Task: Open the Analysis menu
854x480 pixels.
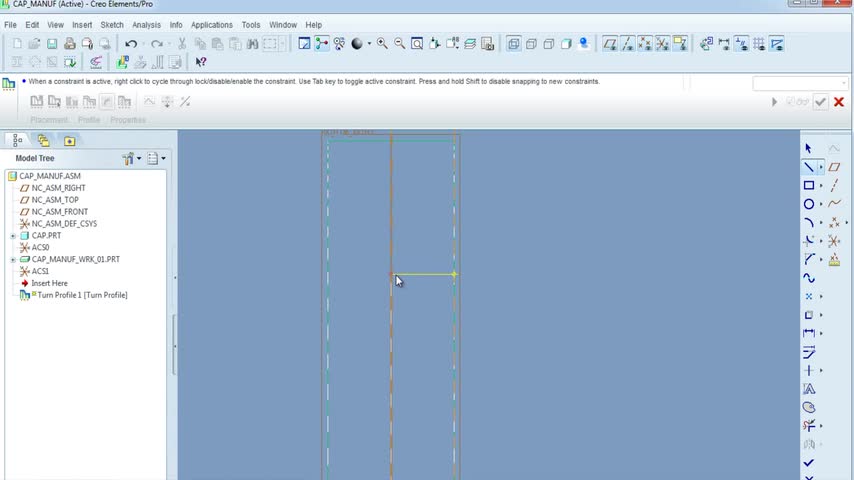Action: pyautogui.click(x=147, y=25)
